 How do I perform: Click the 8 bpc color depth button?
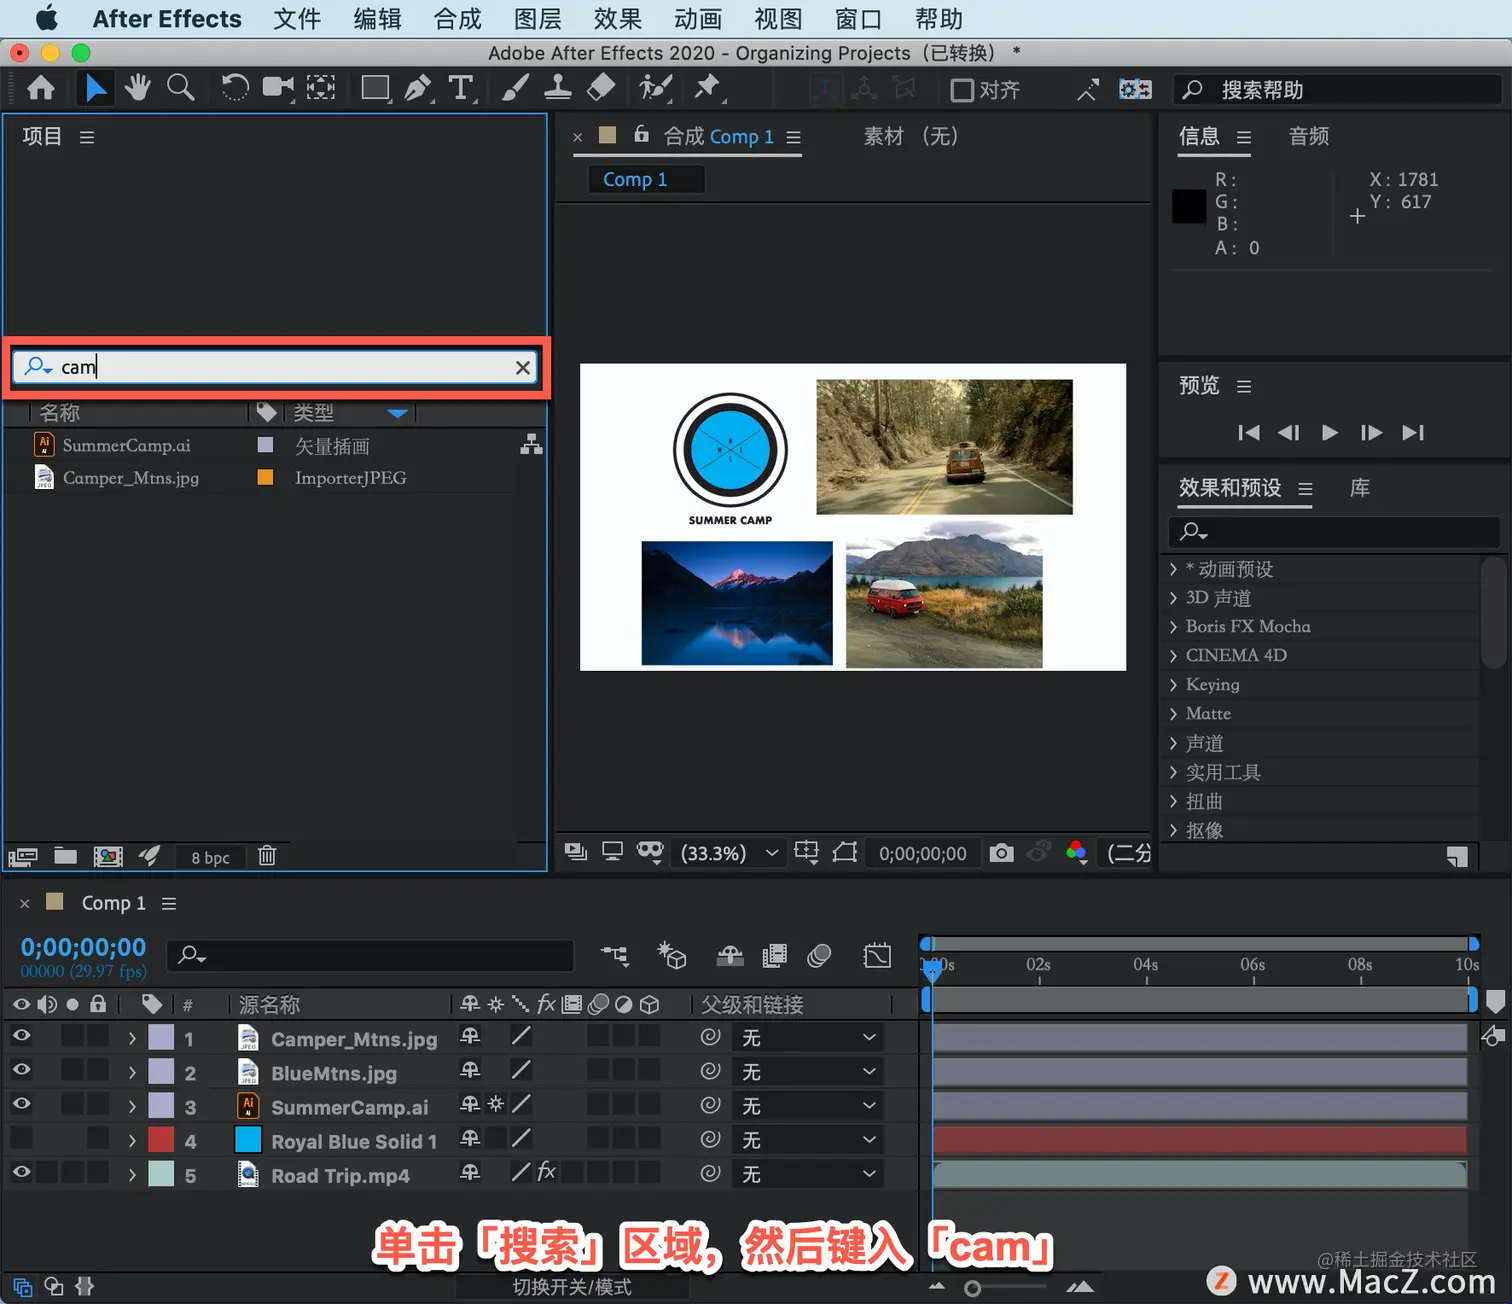pos(210,857)
